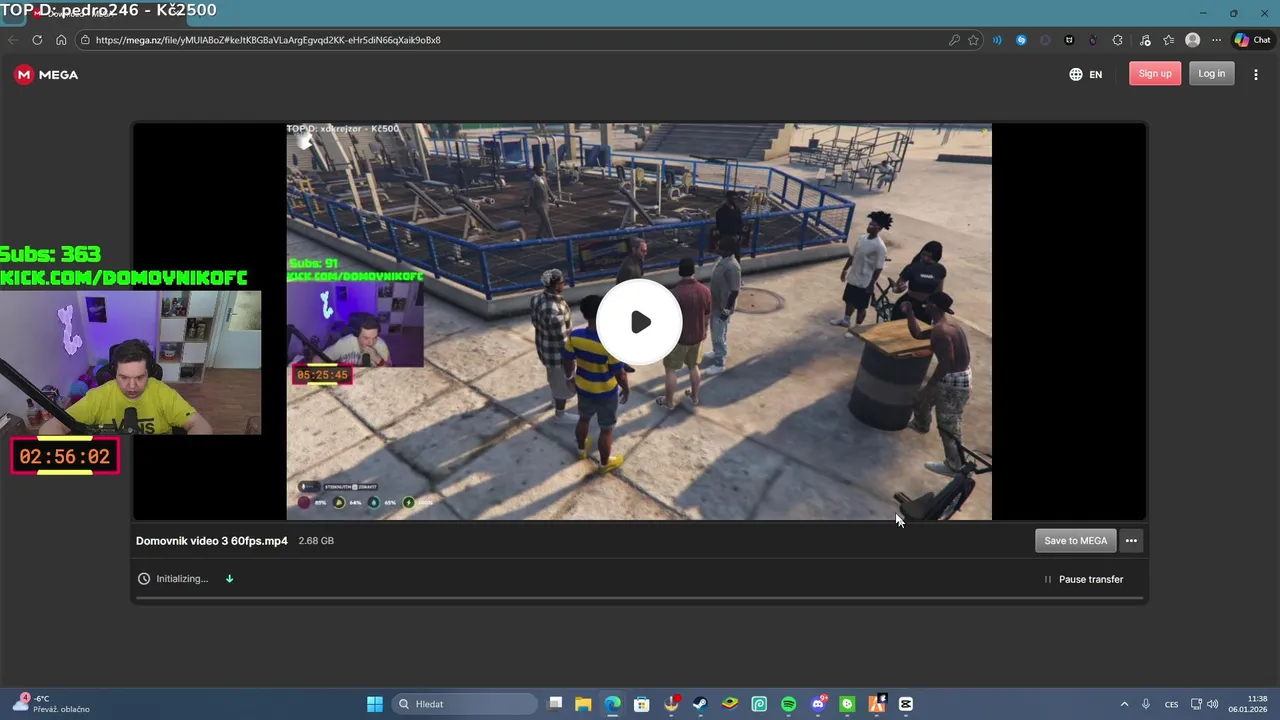Add this page to favorites star
This screenshot has height=720, width=1280.
[x=973, y=40]
